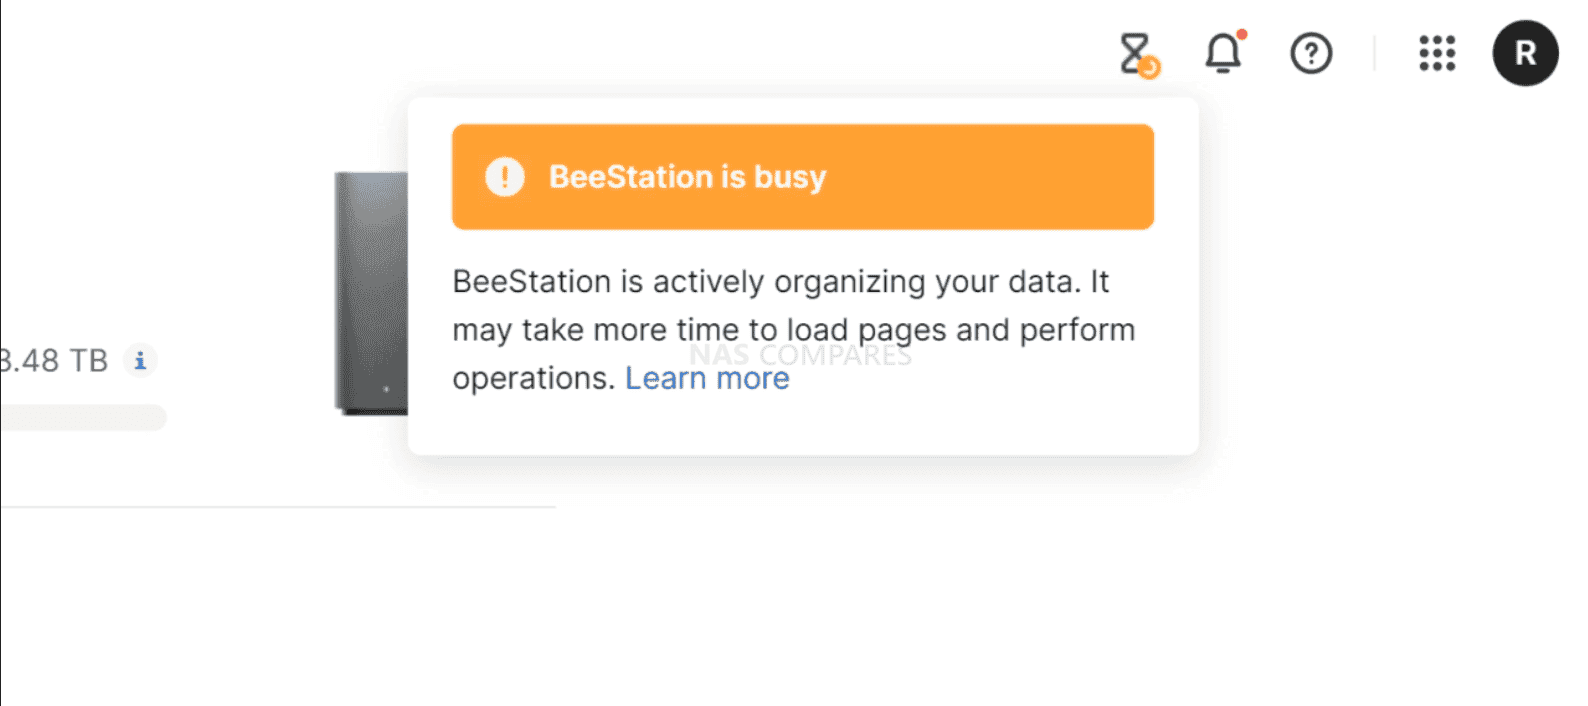Click the profile avatar in top right corner

pos(1525,54)
